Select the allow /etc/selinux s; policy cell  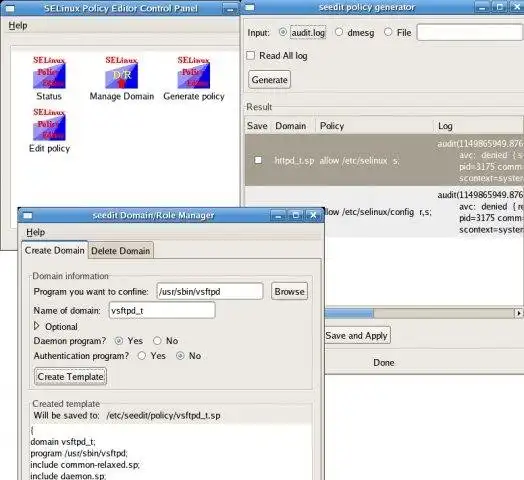(x=360, y=161)
